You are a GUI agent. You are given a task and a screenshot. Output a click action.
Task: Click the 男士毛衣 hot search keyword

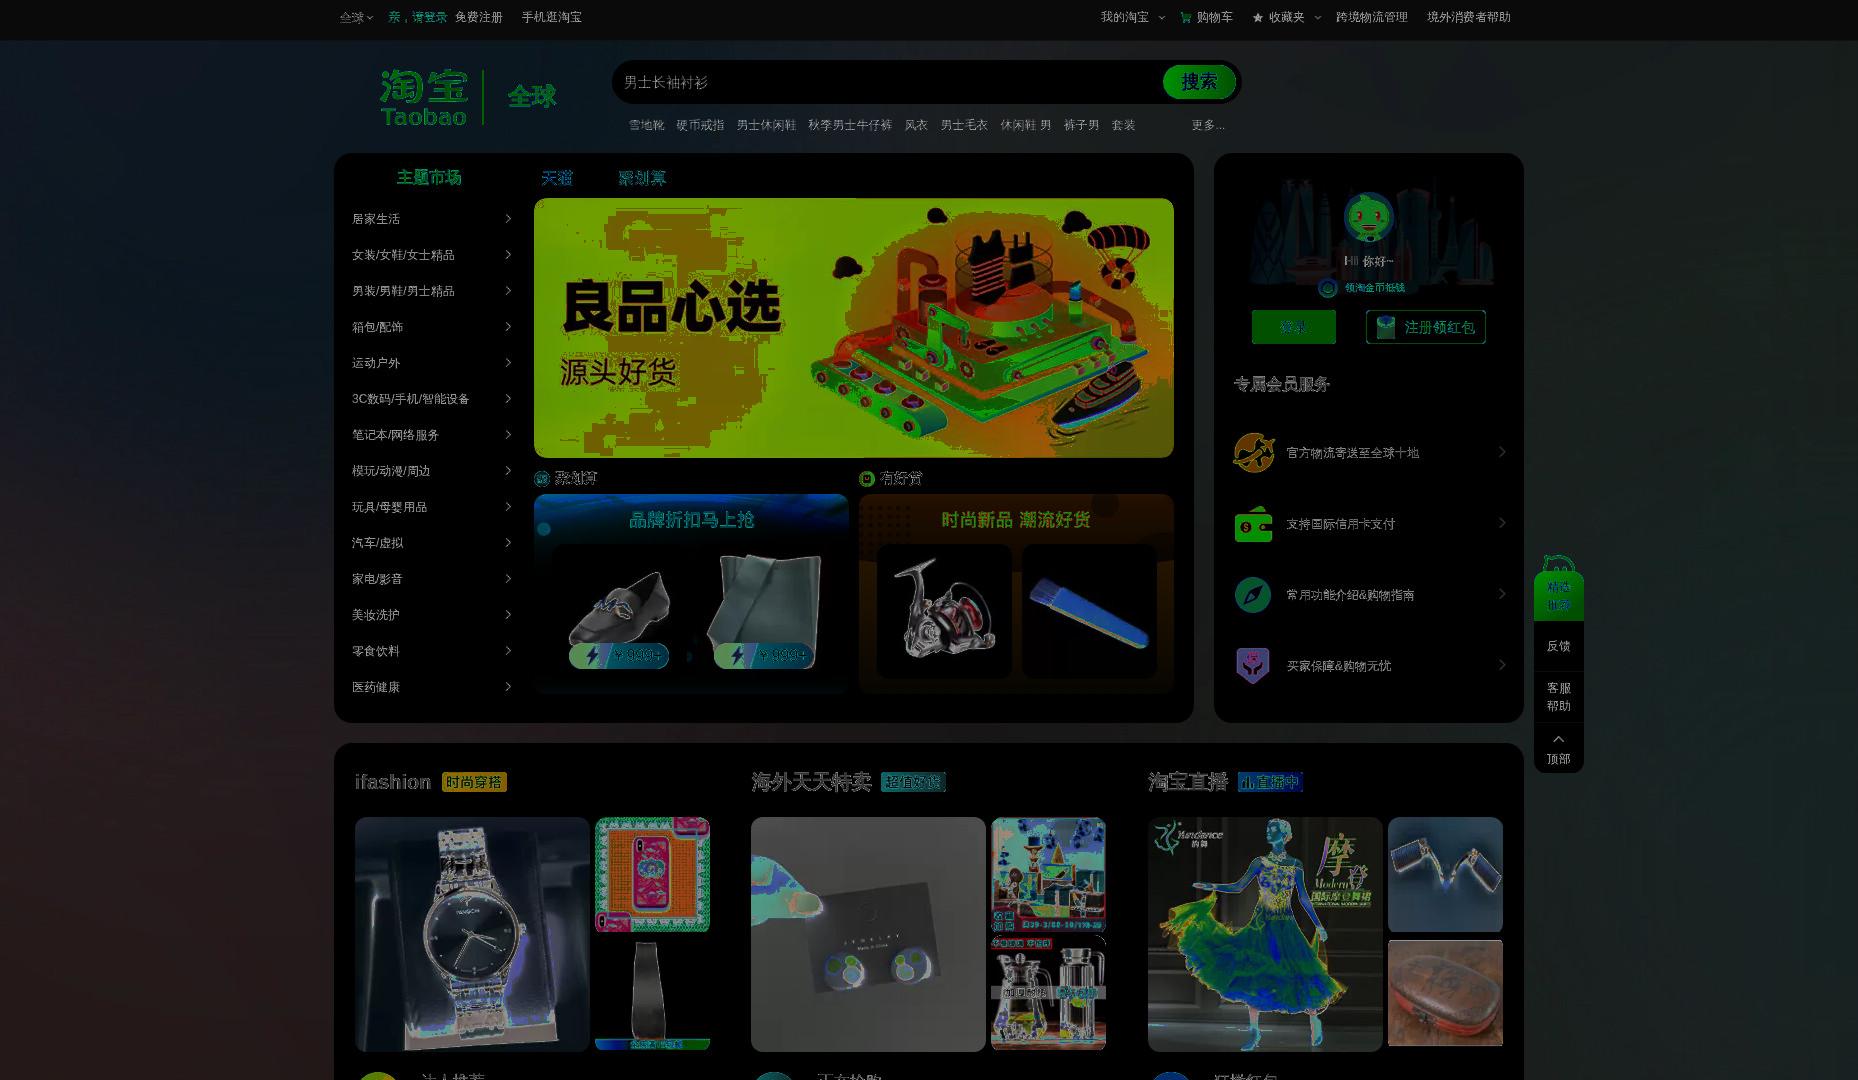tap(964, 125)
